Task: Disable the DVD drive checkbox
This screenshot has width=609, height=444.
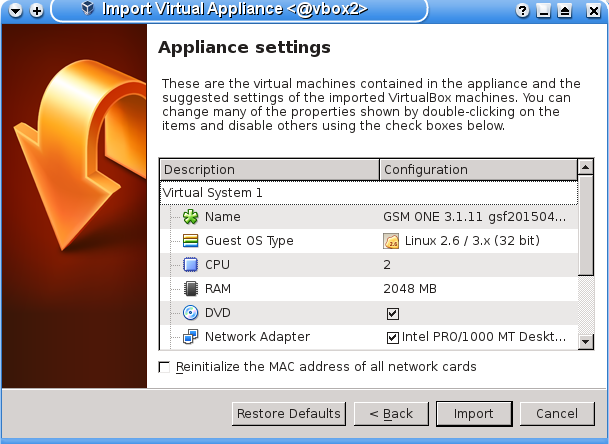Action: 393,313
